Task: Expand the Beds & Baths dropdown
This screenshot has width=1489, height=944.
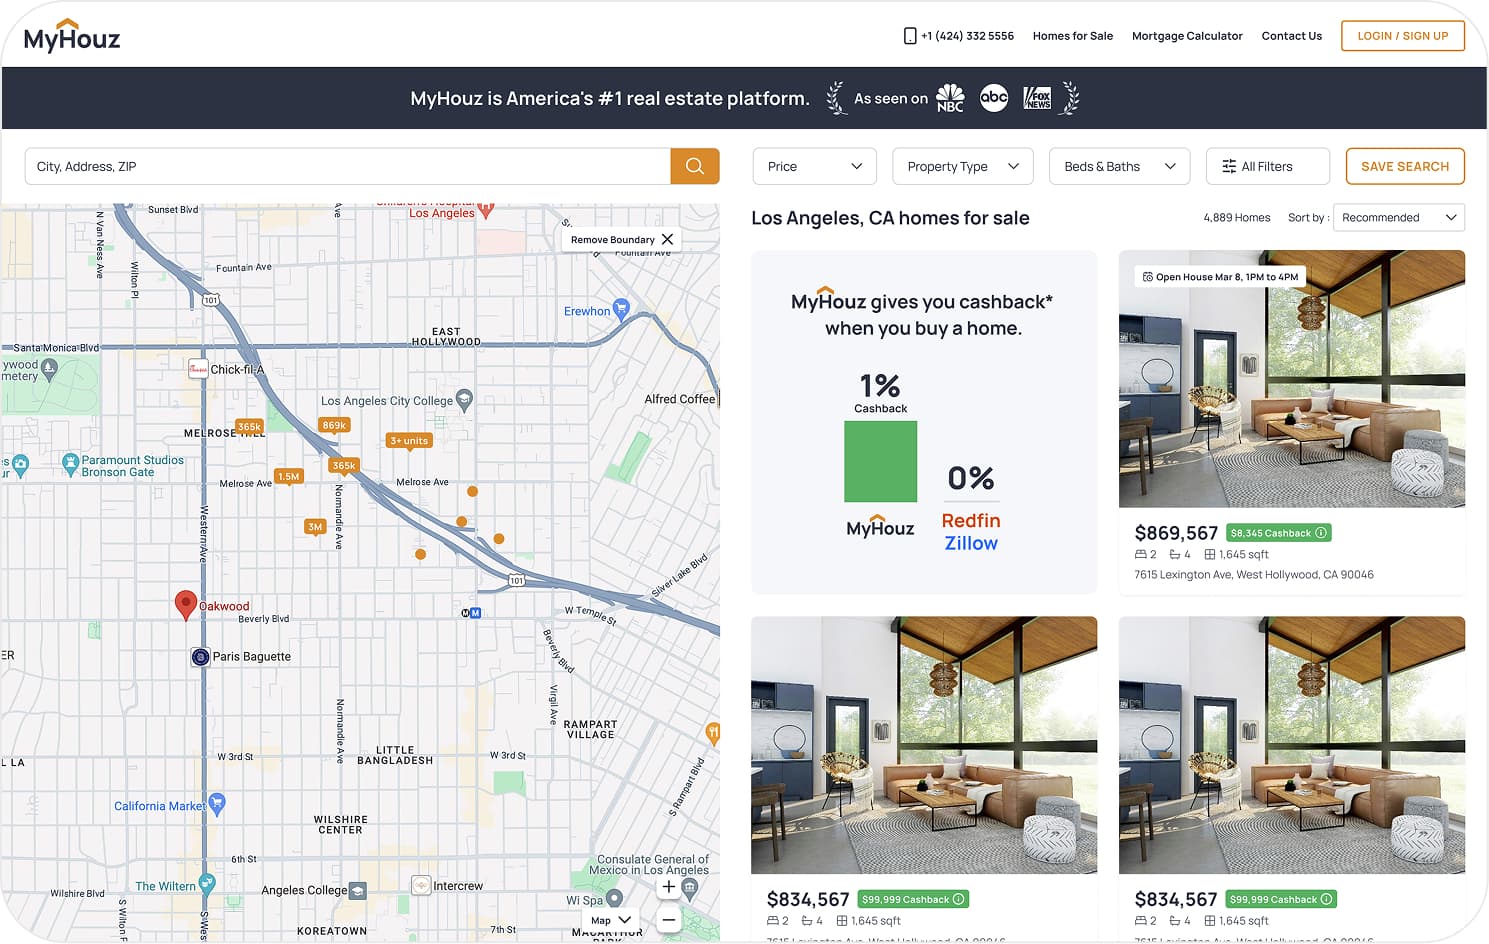Action: [1119, 166]
